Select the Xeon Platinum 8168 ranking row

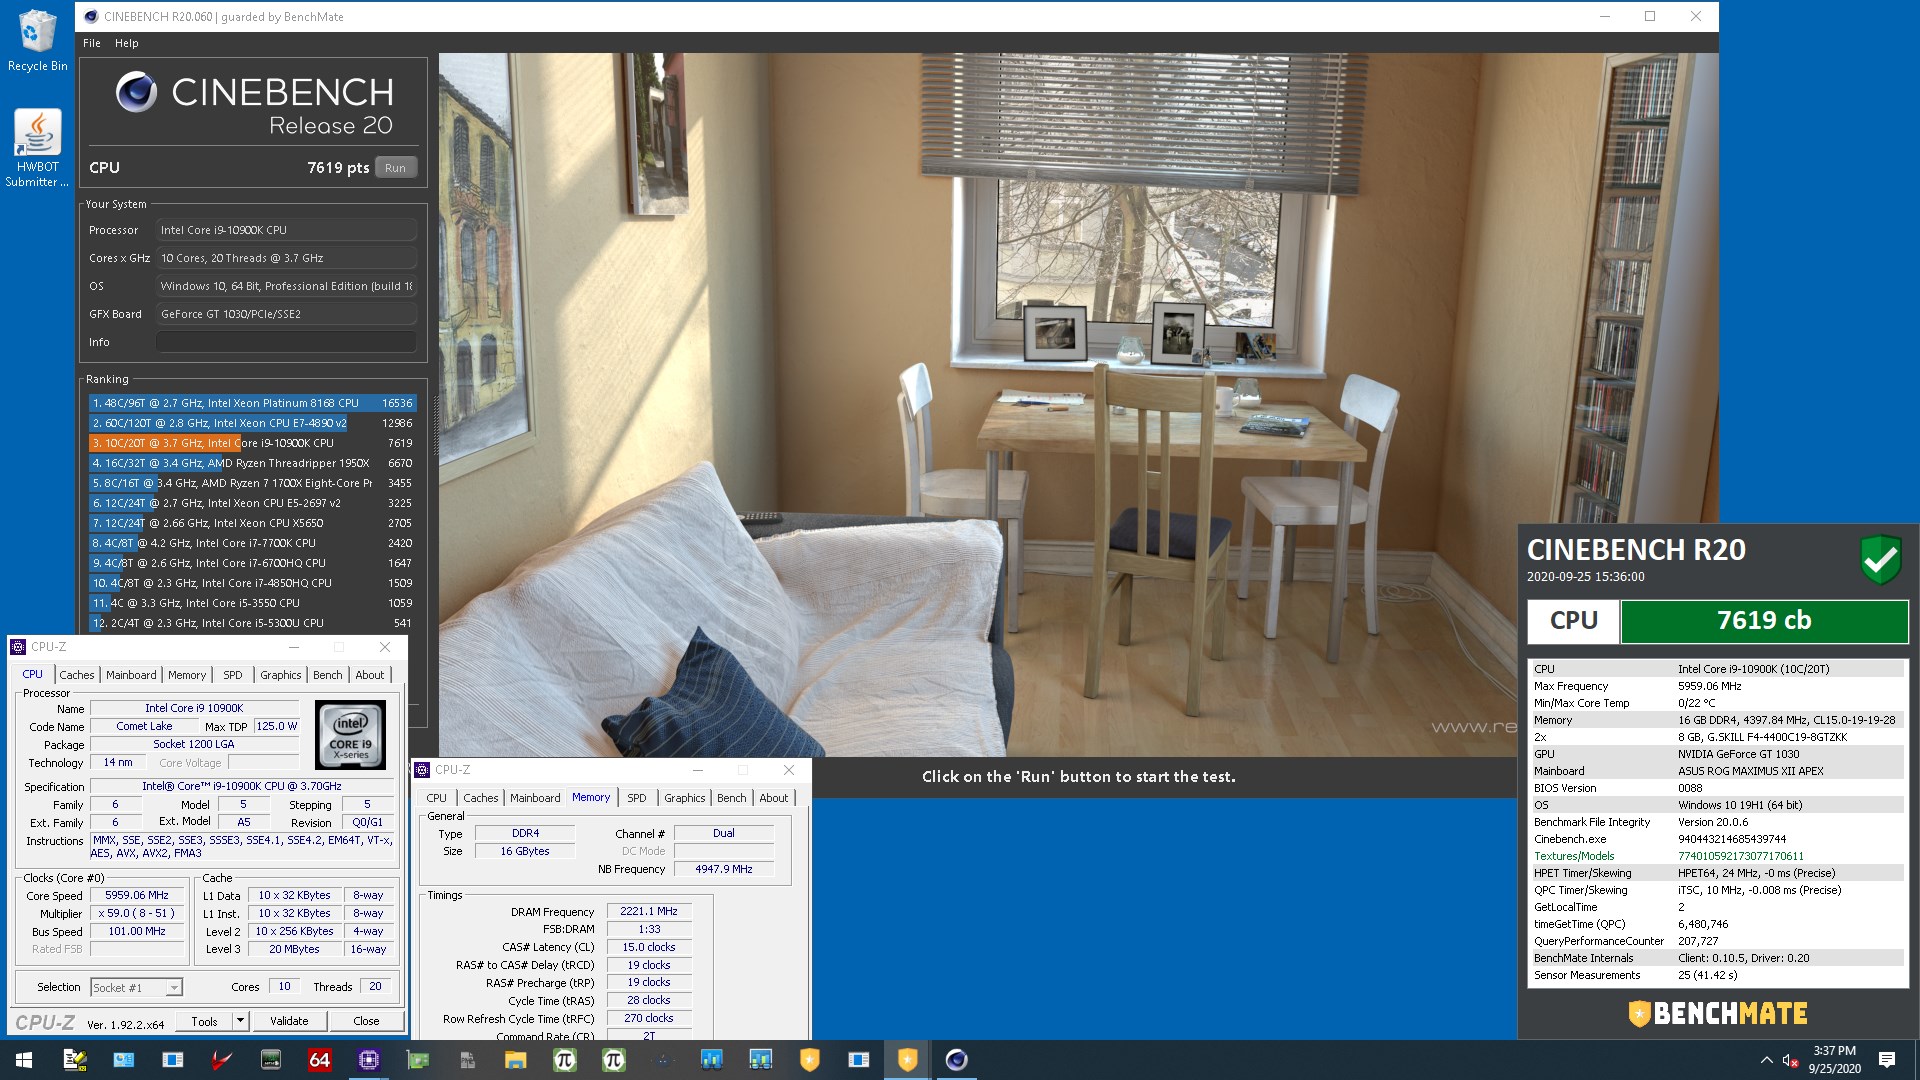(252, 403)
